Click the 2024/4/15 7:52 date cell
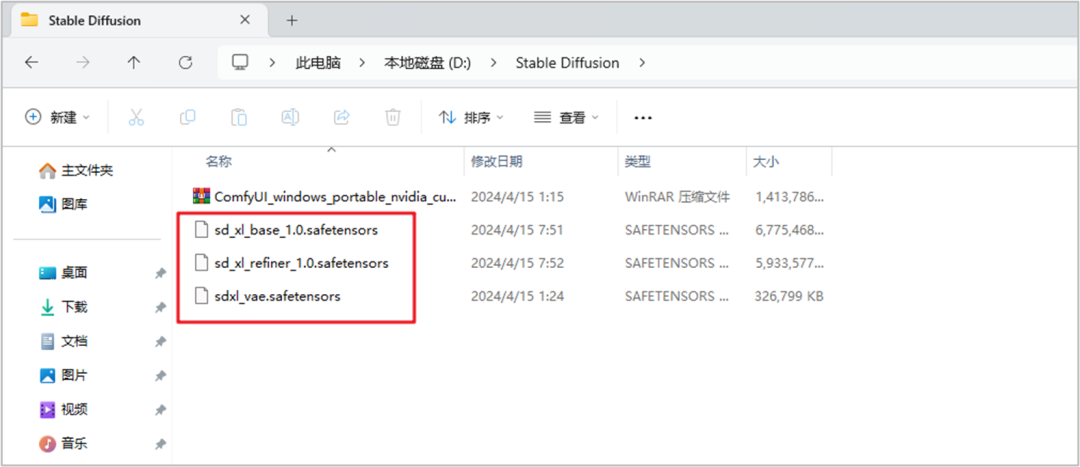The height and width of the screenshot is (467, 1080). coord(517,263)
